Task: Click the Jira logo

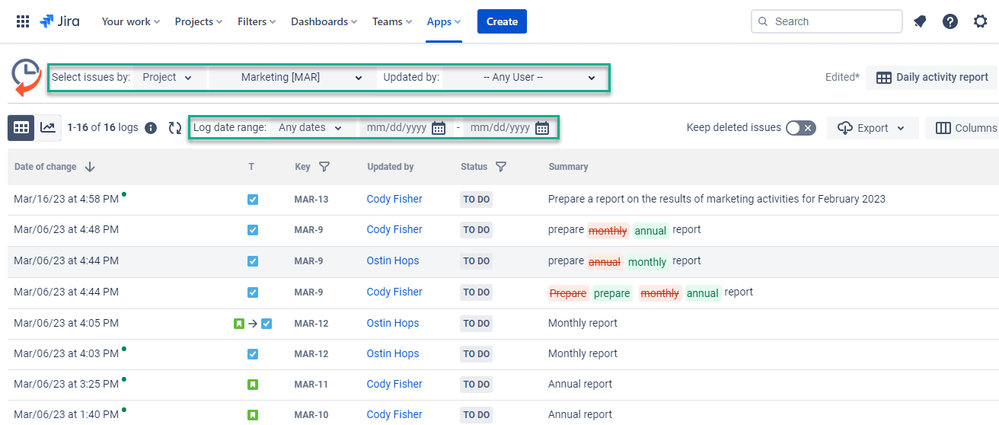Action: click(x=59, y=21)
